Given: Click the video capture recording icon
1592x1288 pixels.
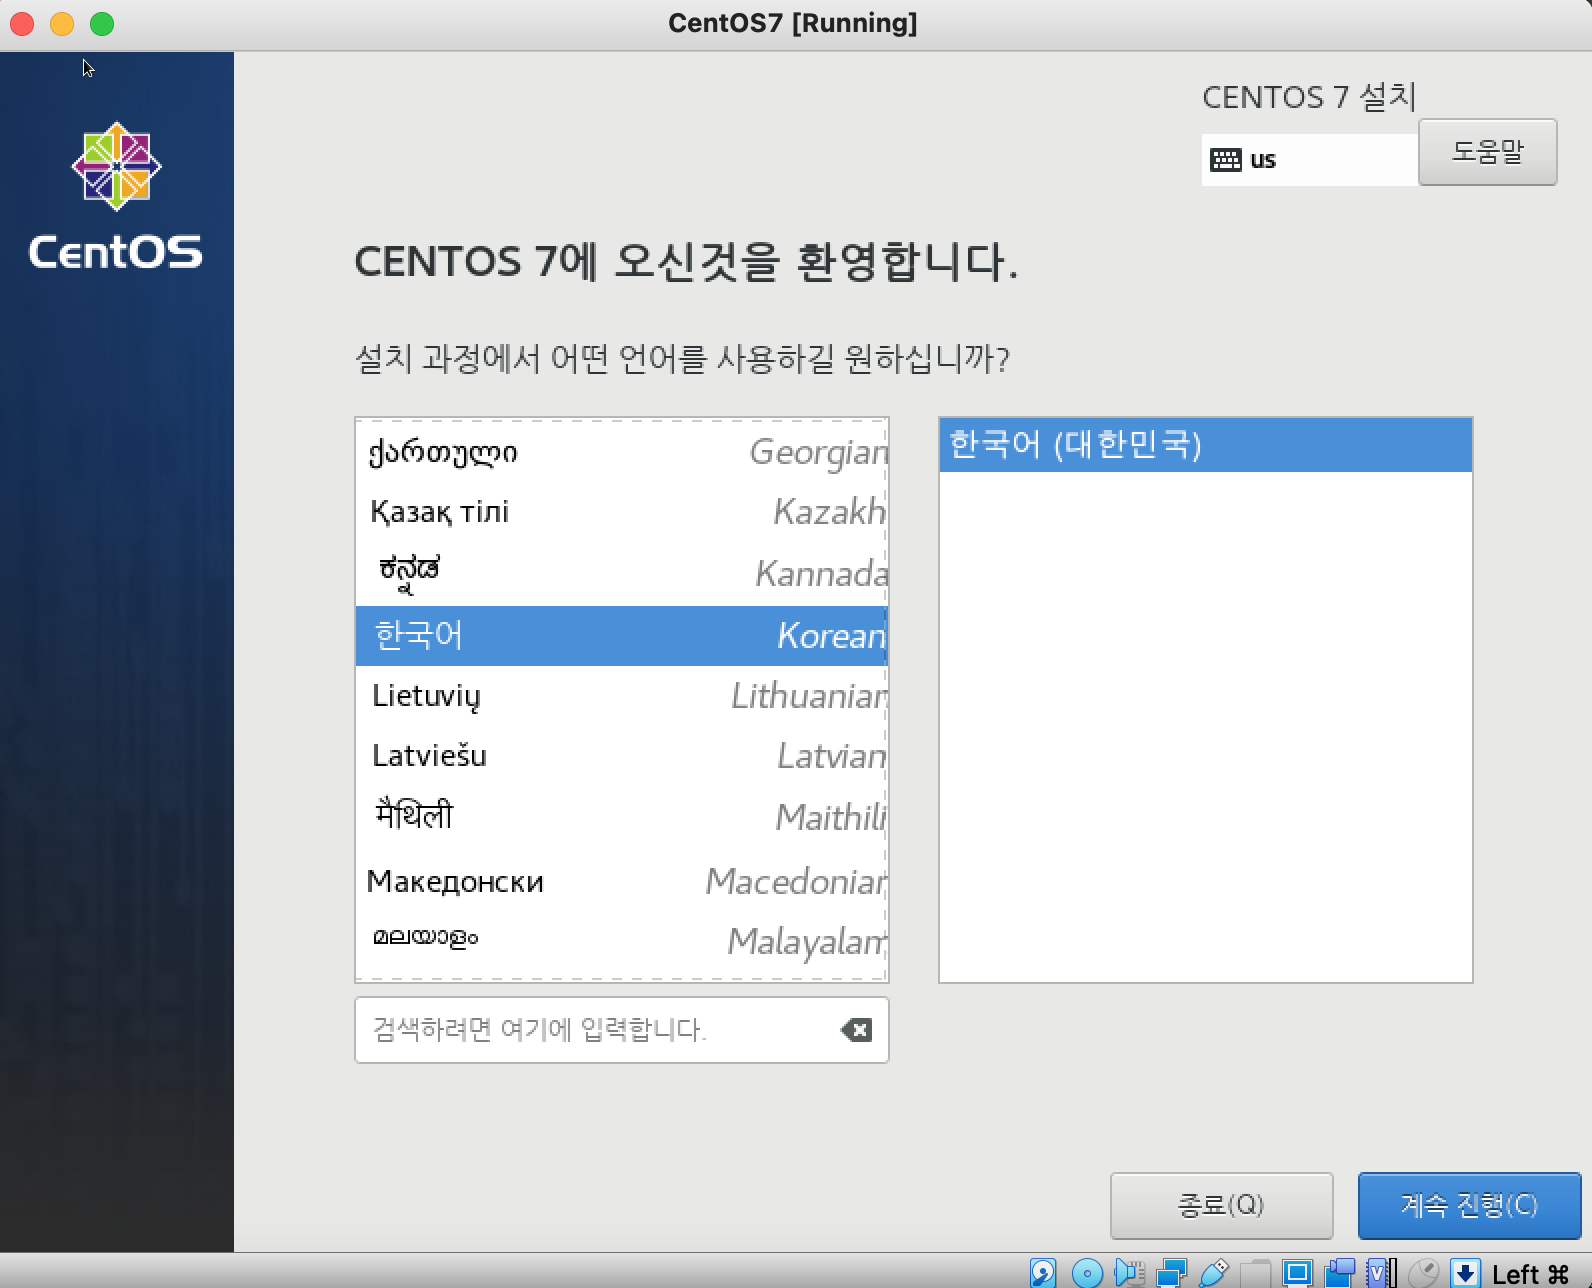Looking at the screenshot, I should click(x=1339, y=1273).
